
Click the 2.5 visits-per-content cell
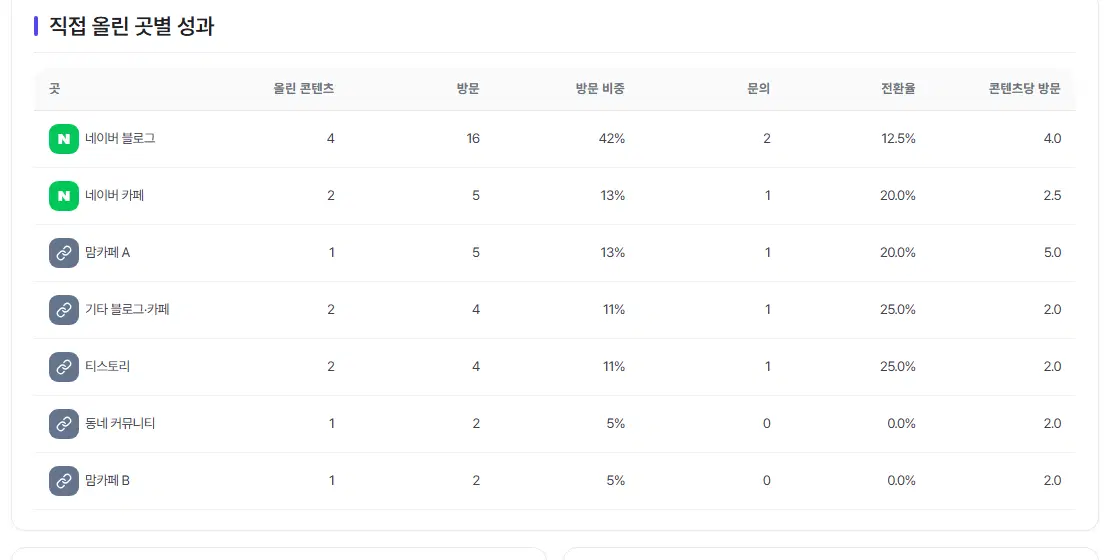pos(1052,195)
